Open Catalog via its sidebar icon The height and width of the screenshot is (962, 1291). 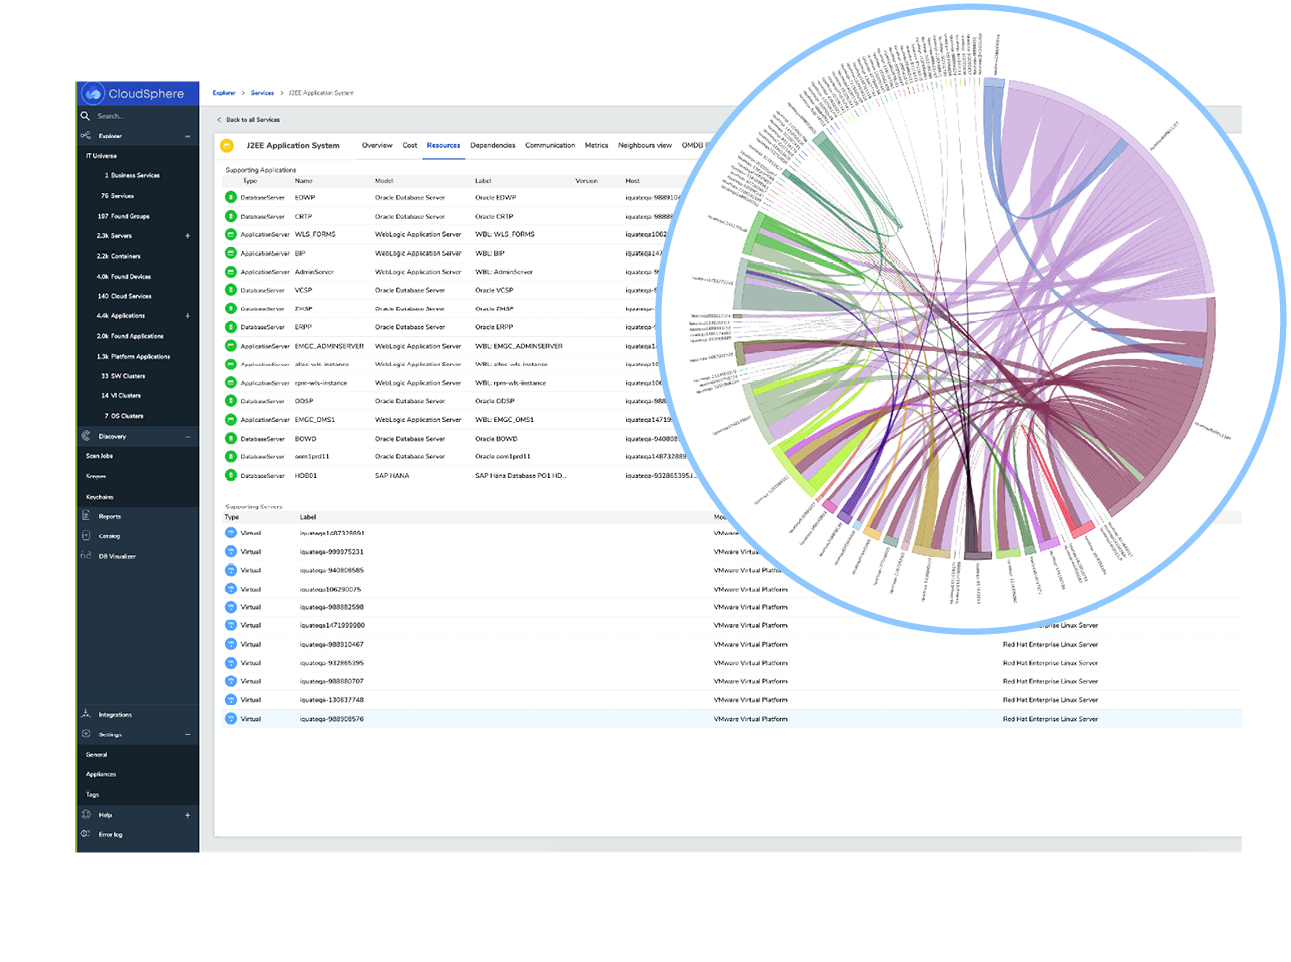pos(86,536)
